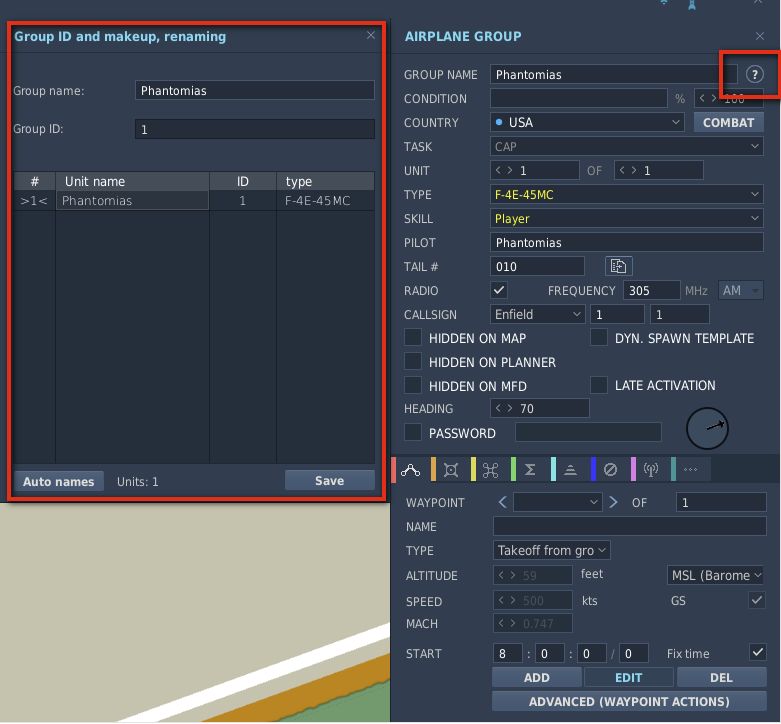Go to previous waypoint arrow
Screen dimensions: 781x724
click(x=503, y=502)
